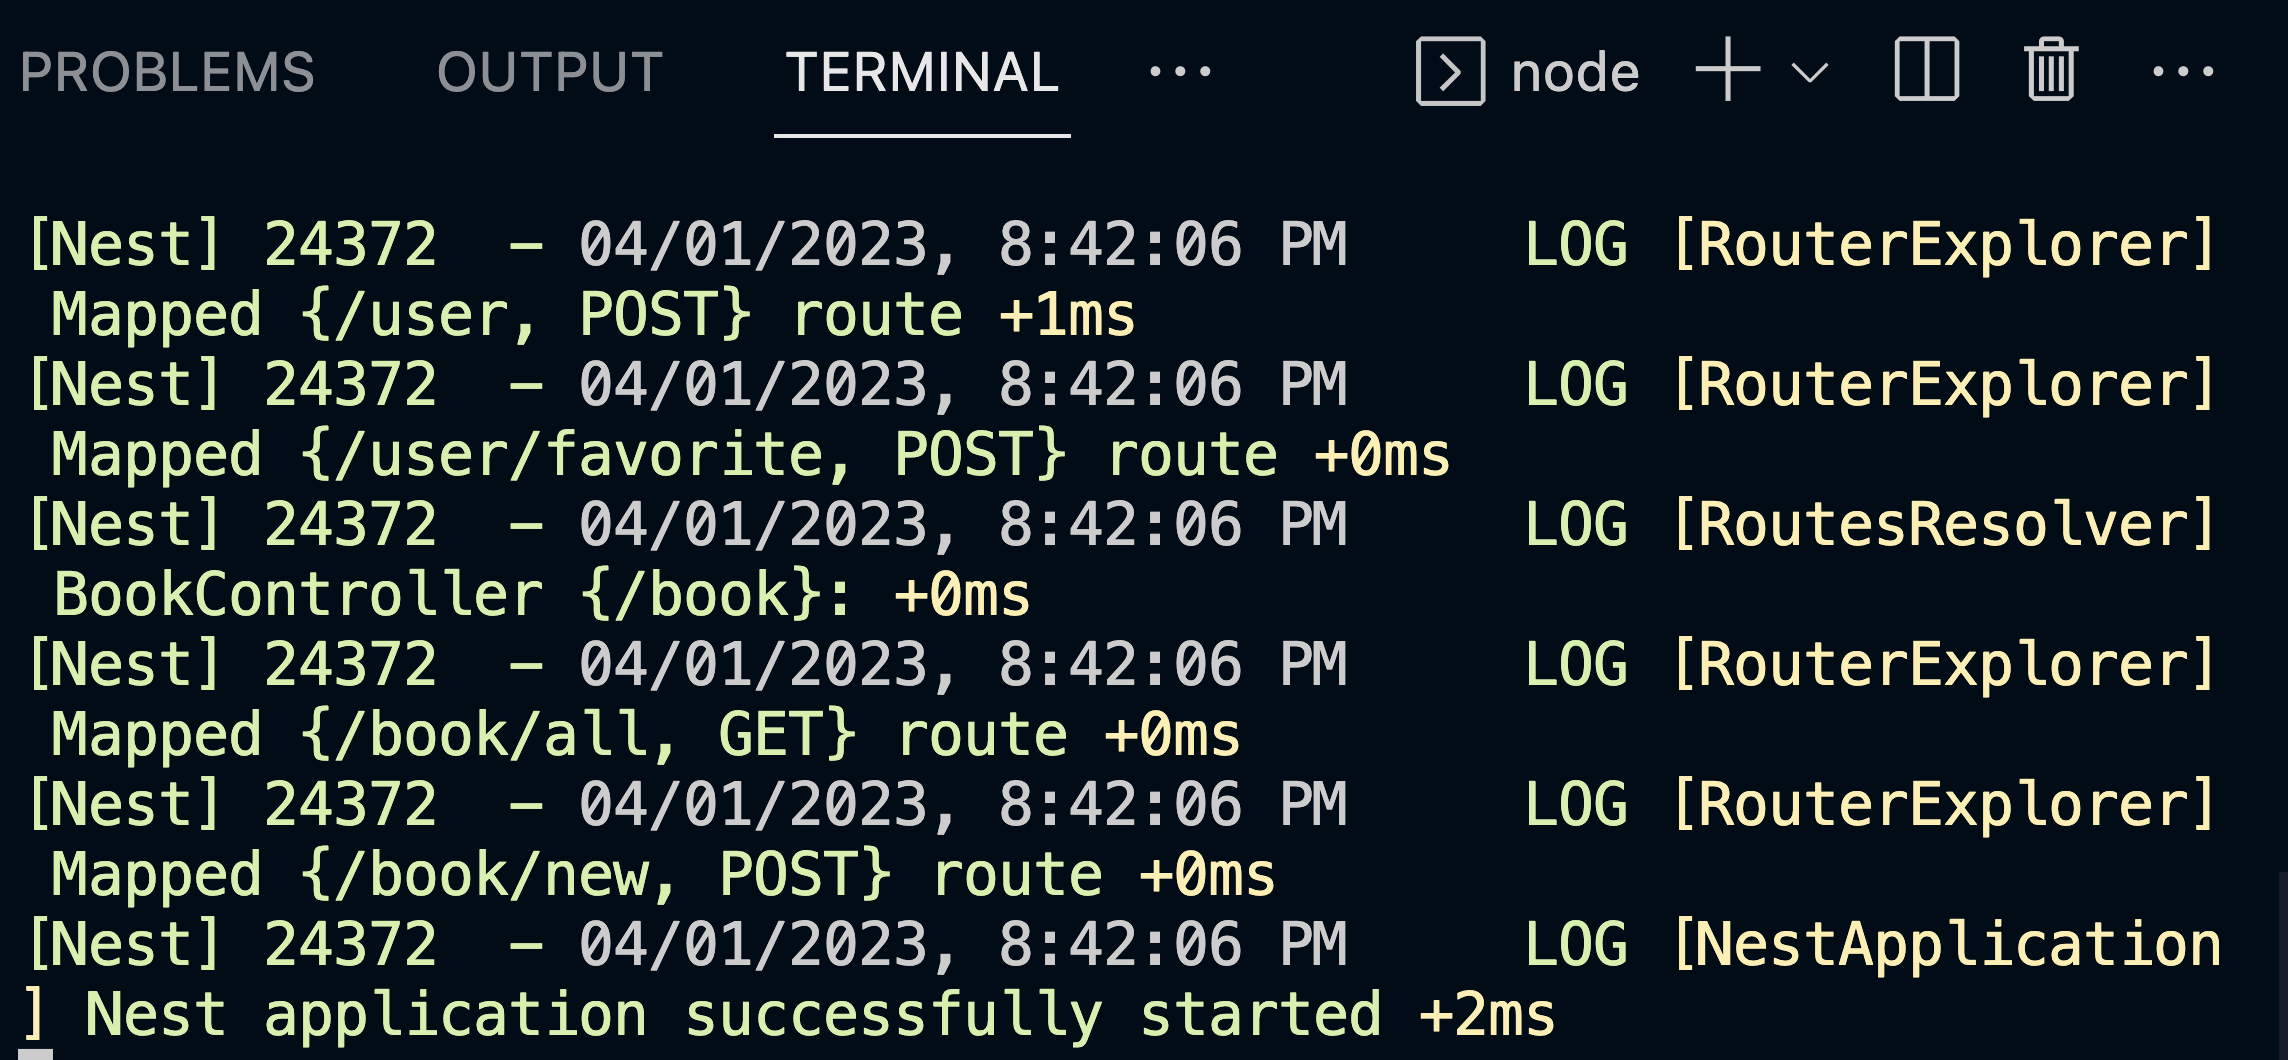2288x1060 pixels.
Task: Kill terminal using the trash icon
Action: click(x=2051, y=69)
